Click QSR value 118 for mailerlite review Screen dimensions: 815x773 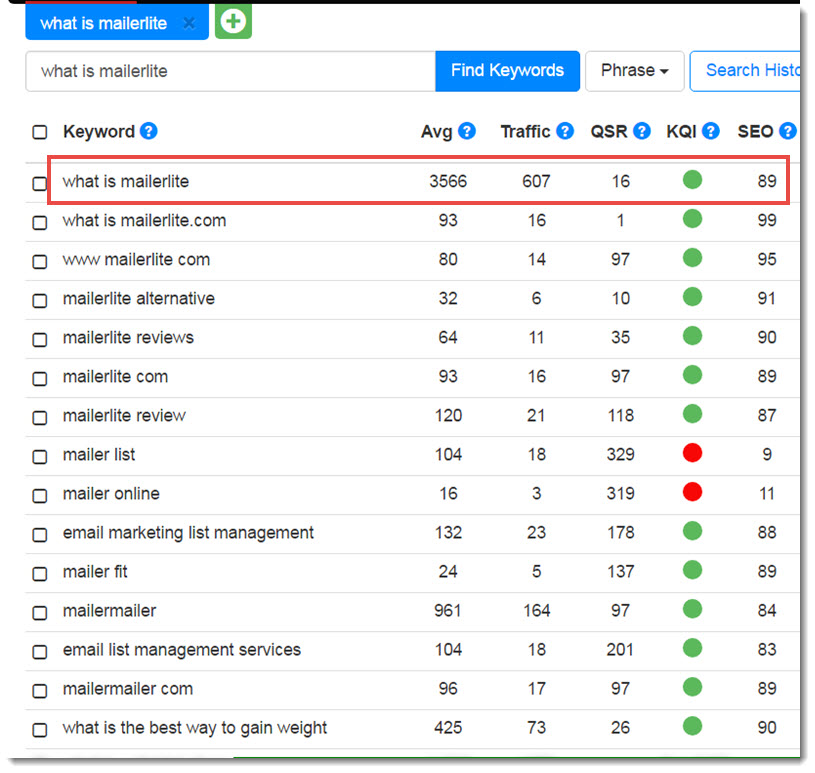[621, 415]
